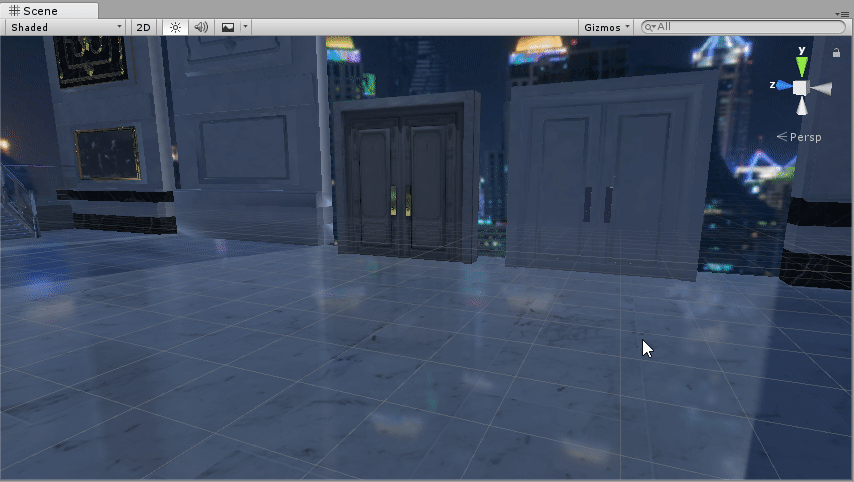Click the right gray axis cone

click(x=821, y=88)
